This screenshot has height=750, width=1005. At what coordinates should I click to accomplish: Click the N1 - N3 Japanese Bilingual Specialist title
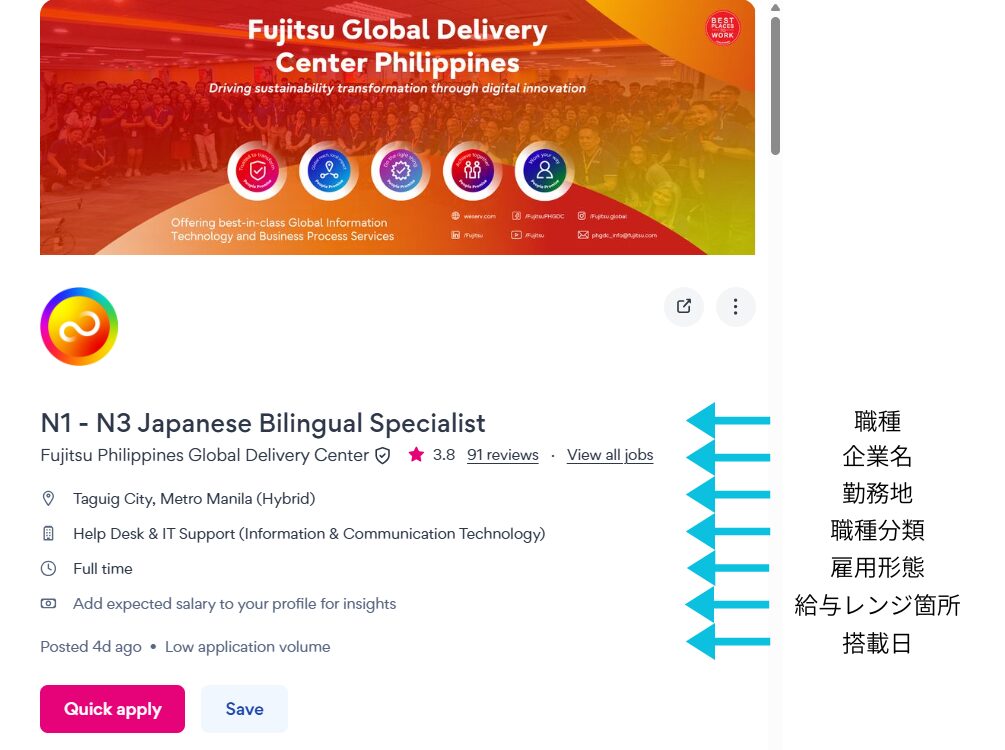click(263, 423)
